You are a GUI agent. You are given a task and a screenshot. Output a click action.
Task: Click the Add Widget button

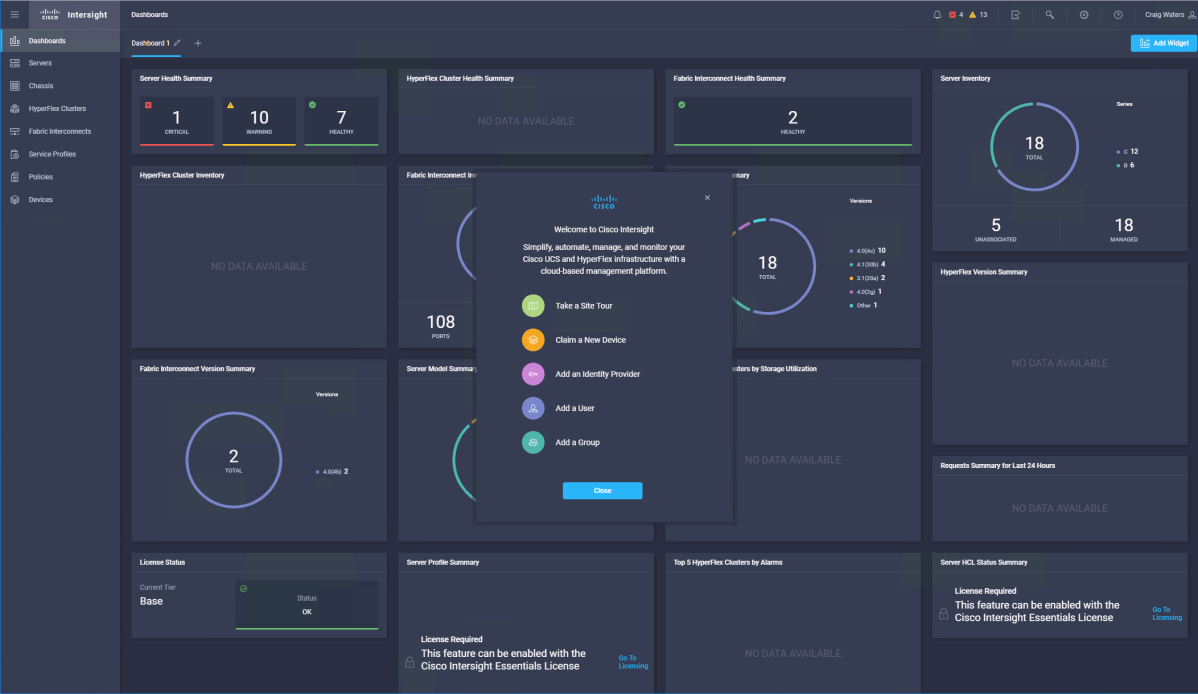tap(1162, 42)
